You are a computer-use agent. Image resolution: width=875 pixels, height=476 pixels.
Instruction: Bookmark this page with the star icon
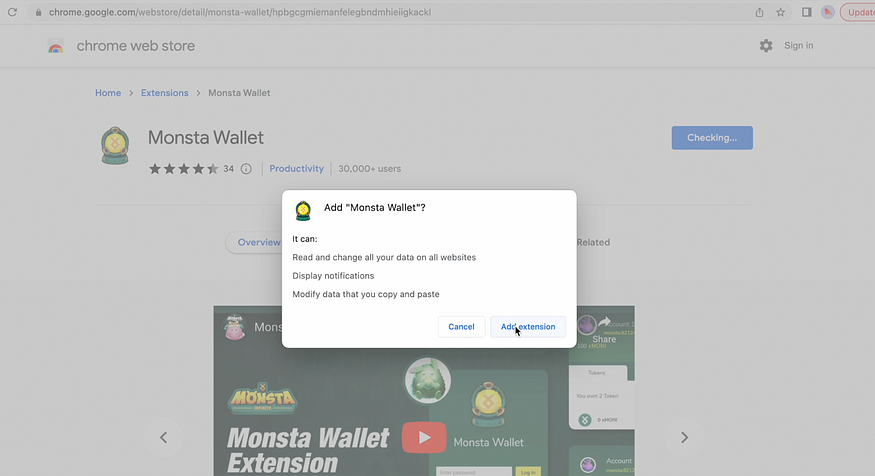(x=781, y=12)
